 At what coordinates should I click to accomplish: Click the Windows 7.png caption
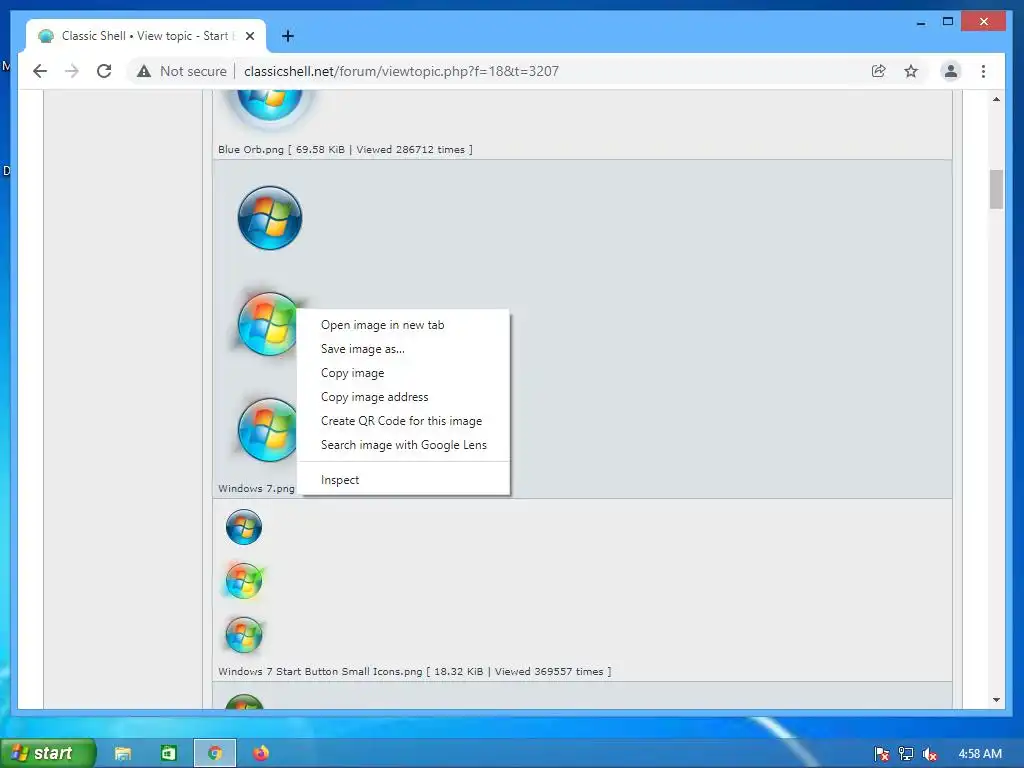coord(256,488)
